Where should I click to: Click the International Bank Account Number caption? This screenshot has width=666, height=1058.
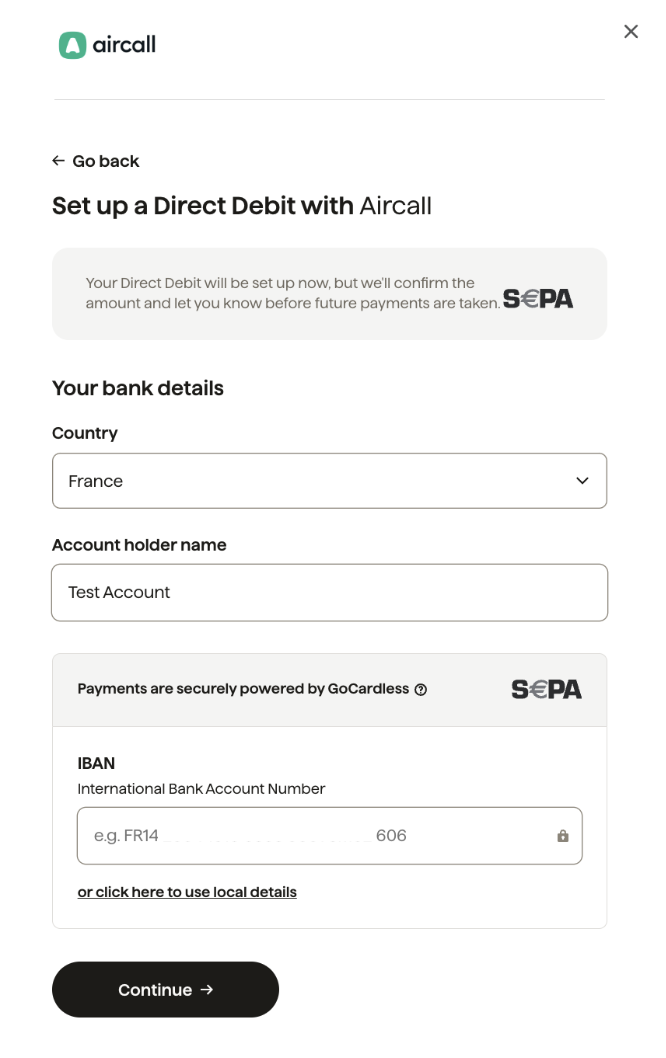[x=201, y=789]
